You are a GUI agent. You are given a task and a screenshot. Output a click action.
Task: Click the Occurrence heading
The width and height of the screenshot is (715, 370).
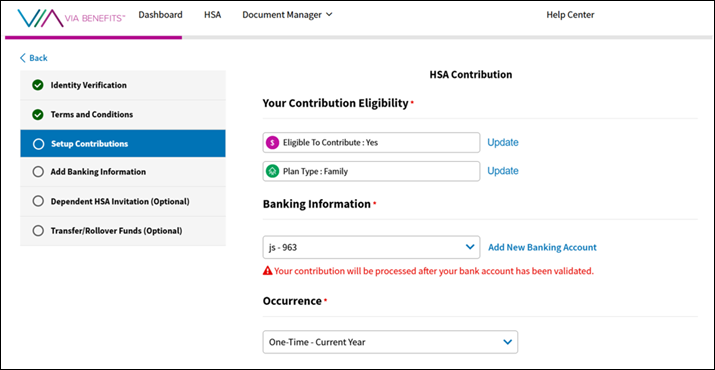click(292, 301)
